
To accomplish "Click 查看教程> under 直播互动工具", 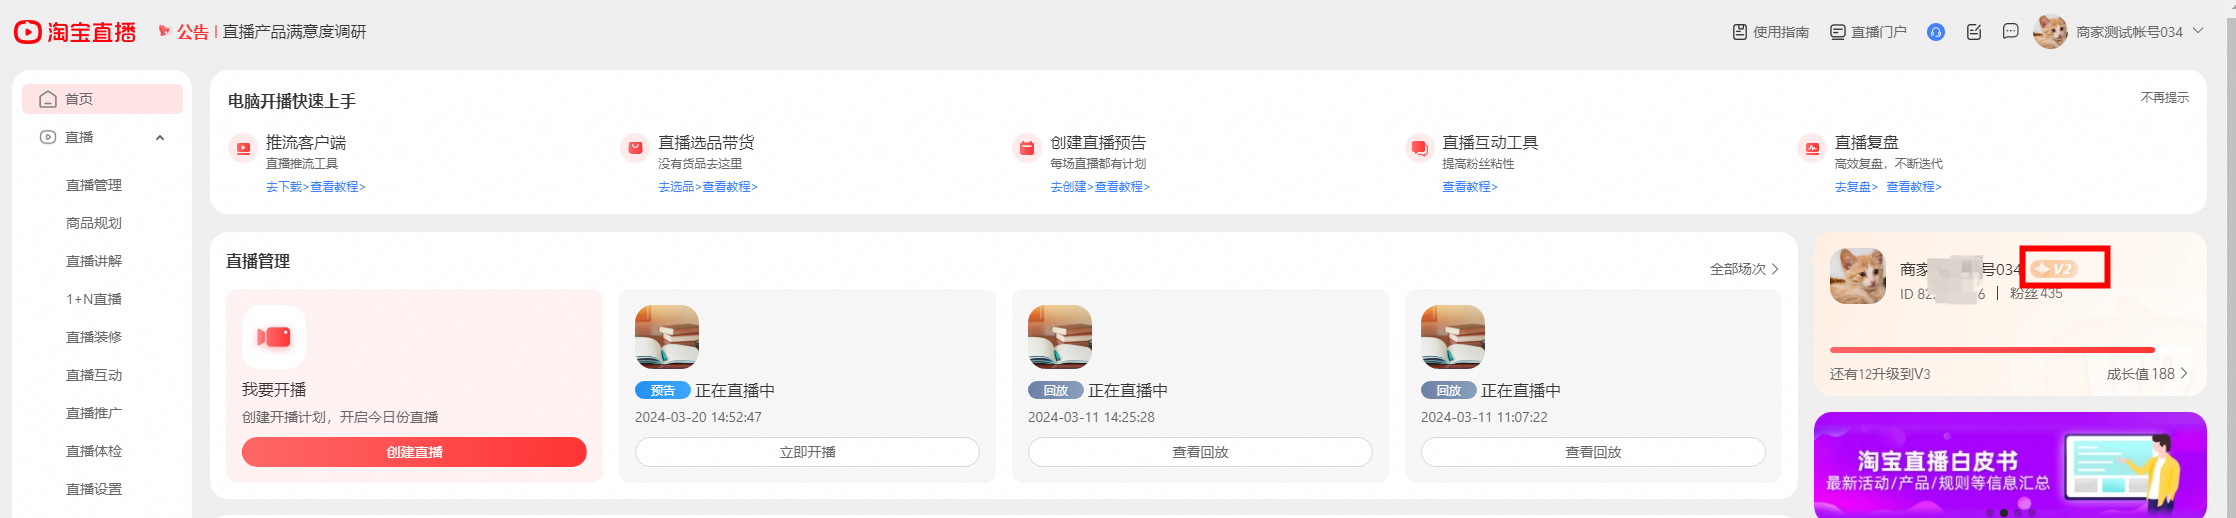I will coord(1470,187).
